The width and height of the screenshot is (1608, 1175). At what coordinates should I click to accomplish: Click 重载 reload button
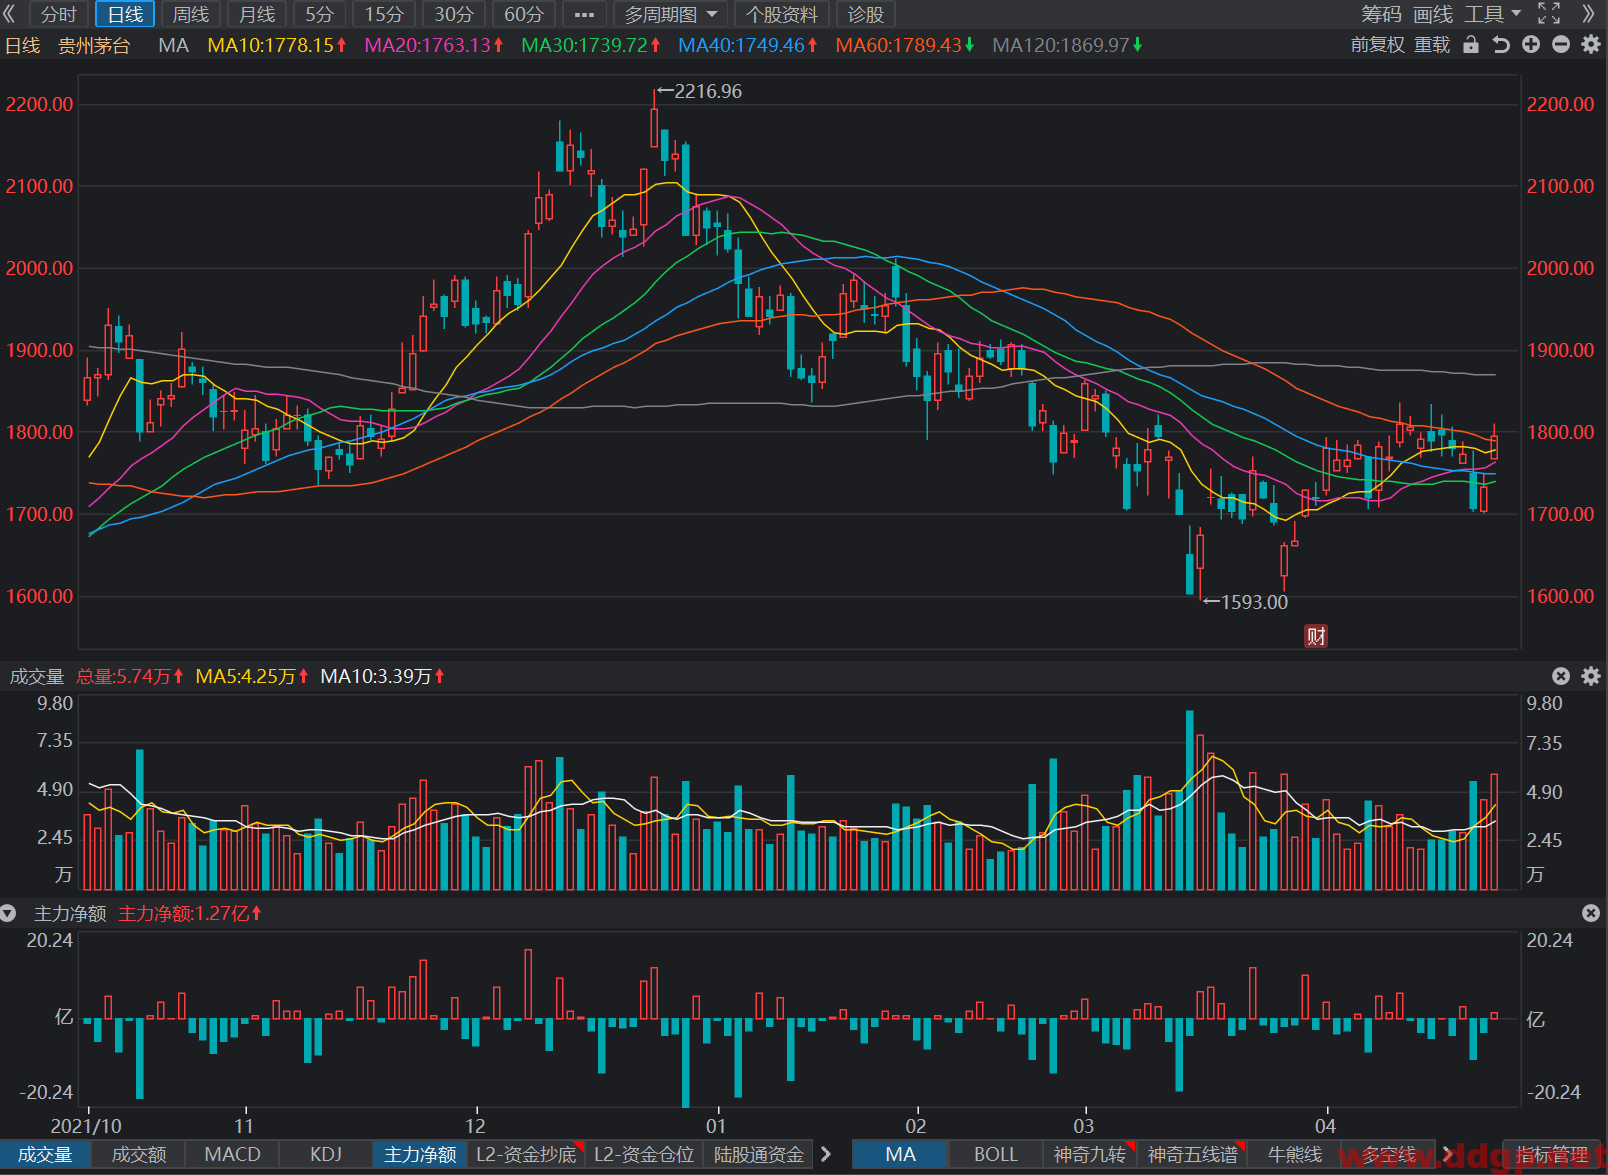point(1432,45)
